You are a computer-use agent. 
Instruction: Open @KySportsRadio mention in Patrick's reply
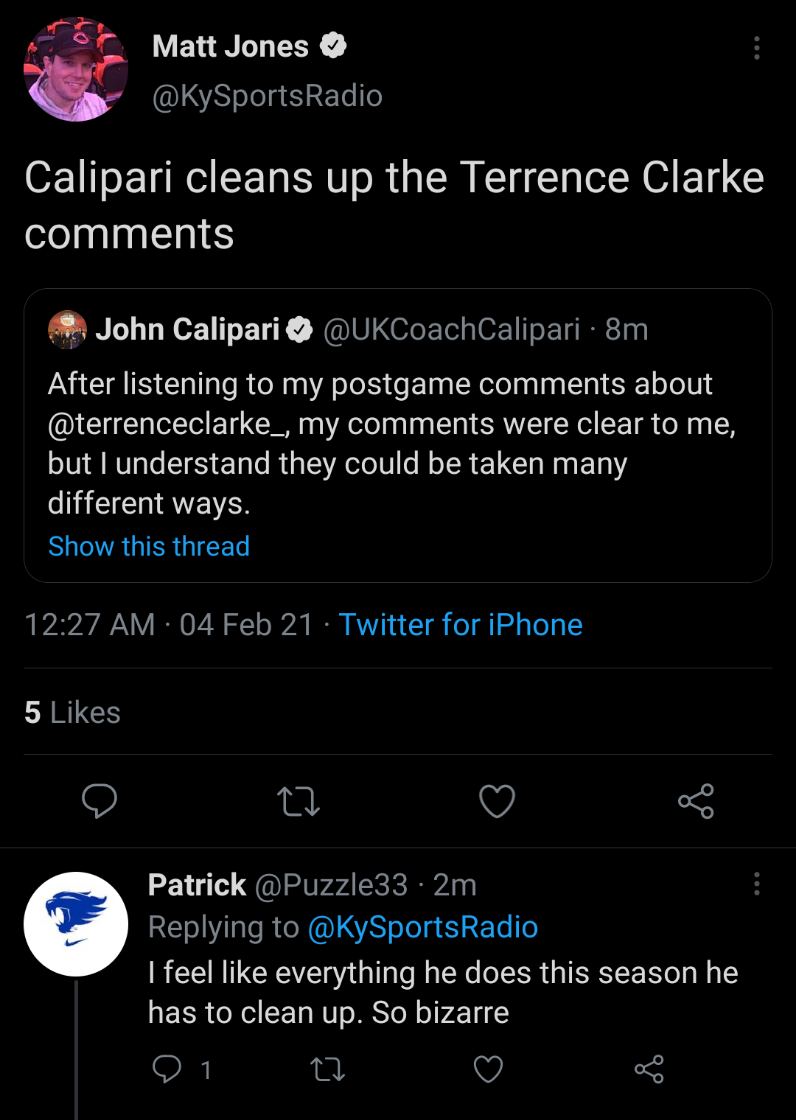(x=423, y=928)
